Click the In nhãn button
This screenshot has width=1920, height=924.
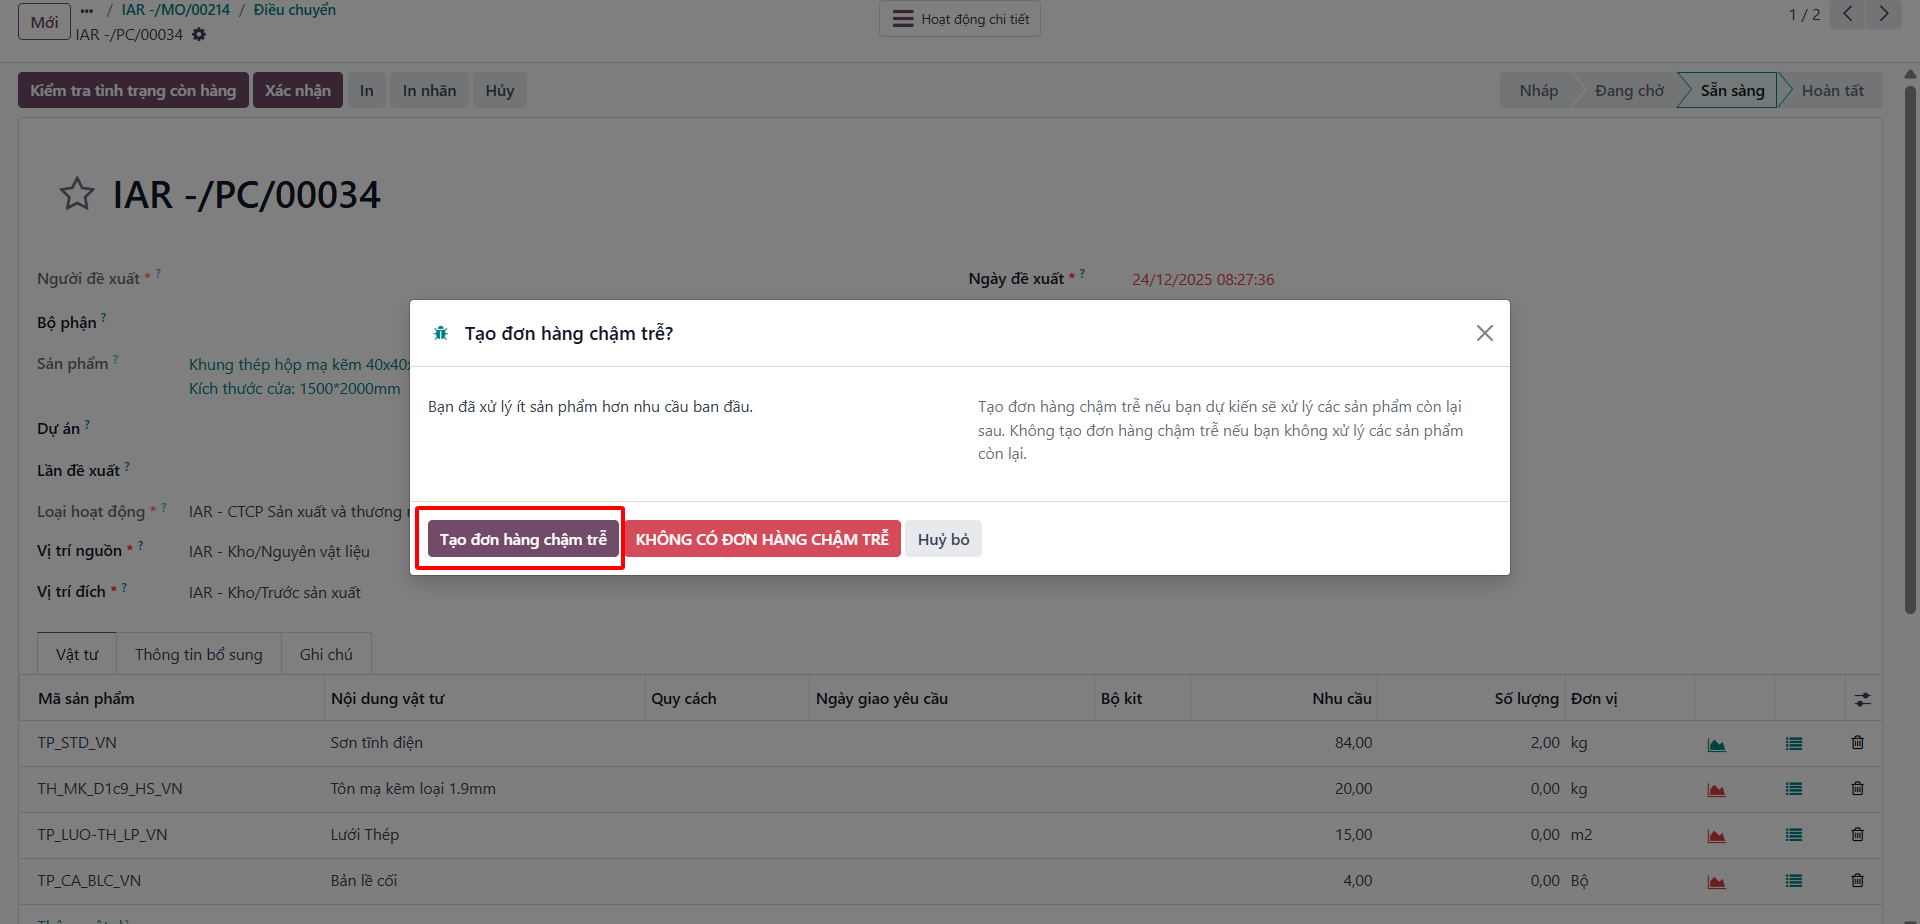coord(429,90)
